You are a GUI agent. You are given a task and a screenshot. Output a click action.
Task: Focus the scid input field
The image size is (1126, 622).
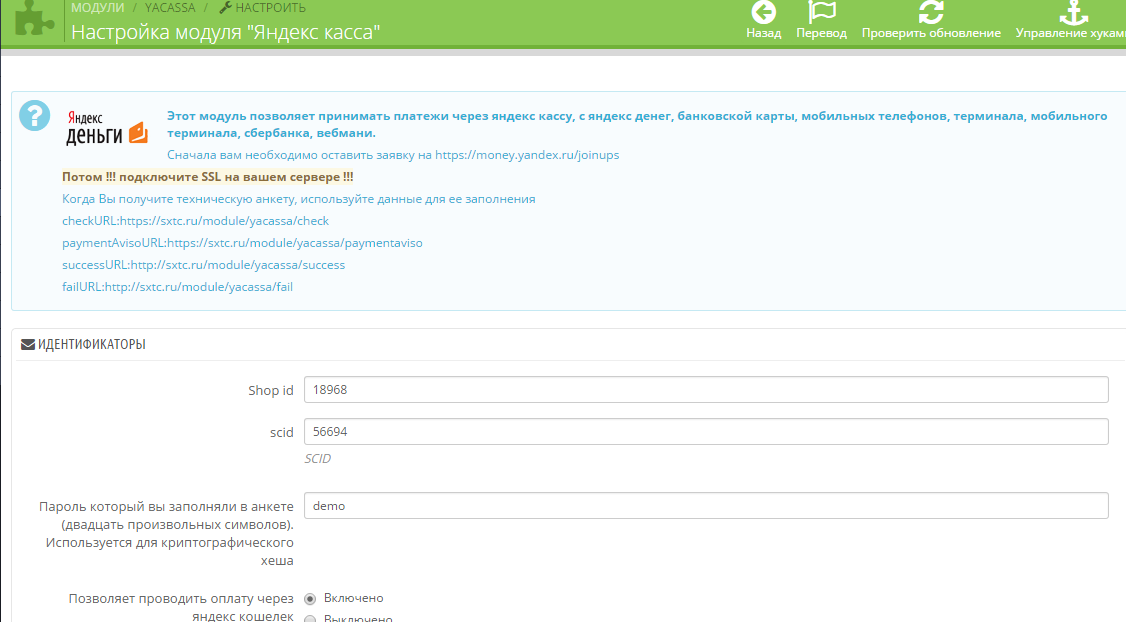(706, 432)
